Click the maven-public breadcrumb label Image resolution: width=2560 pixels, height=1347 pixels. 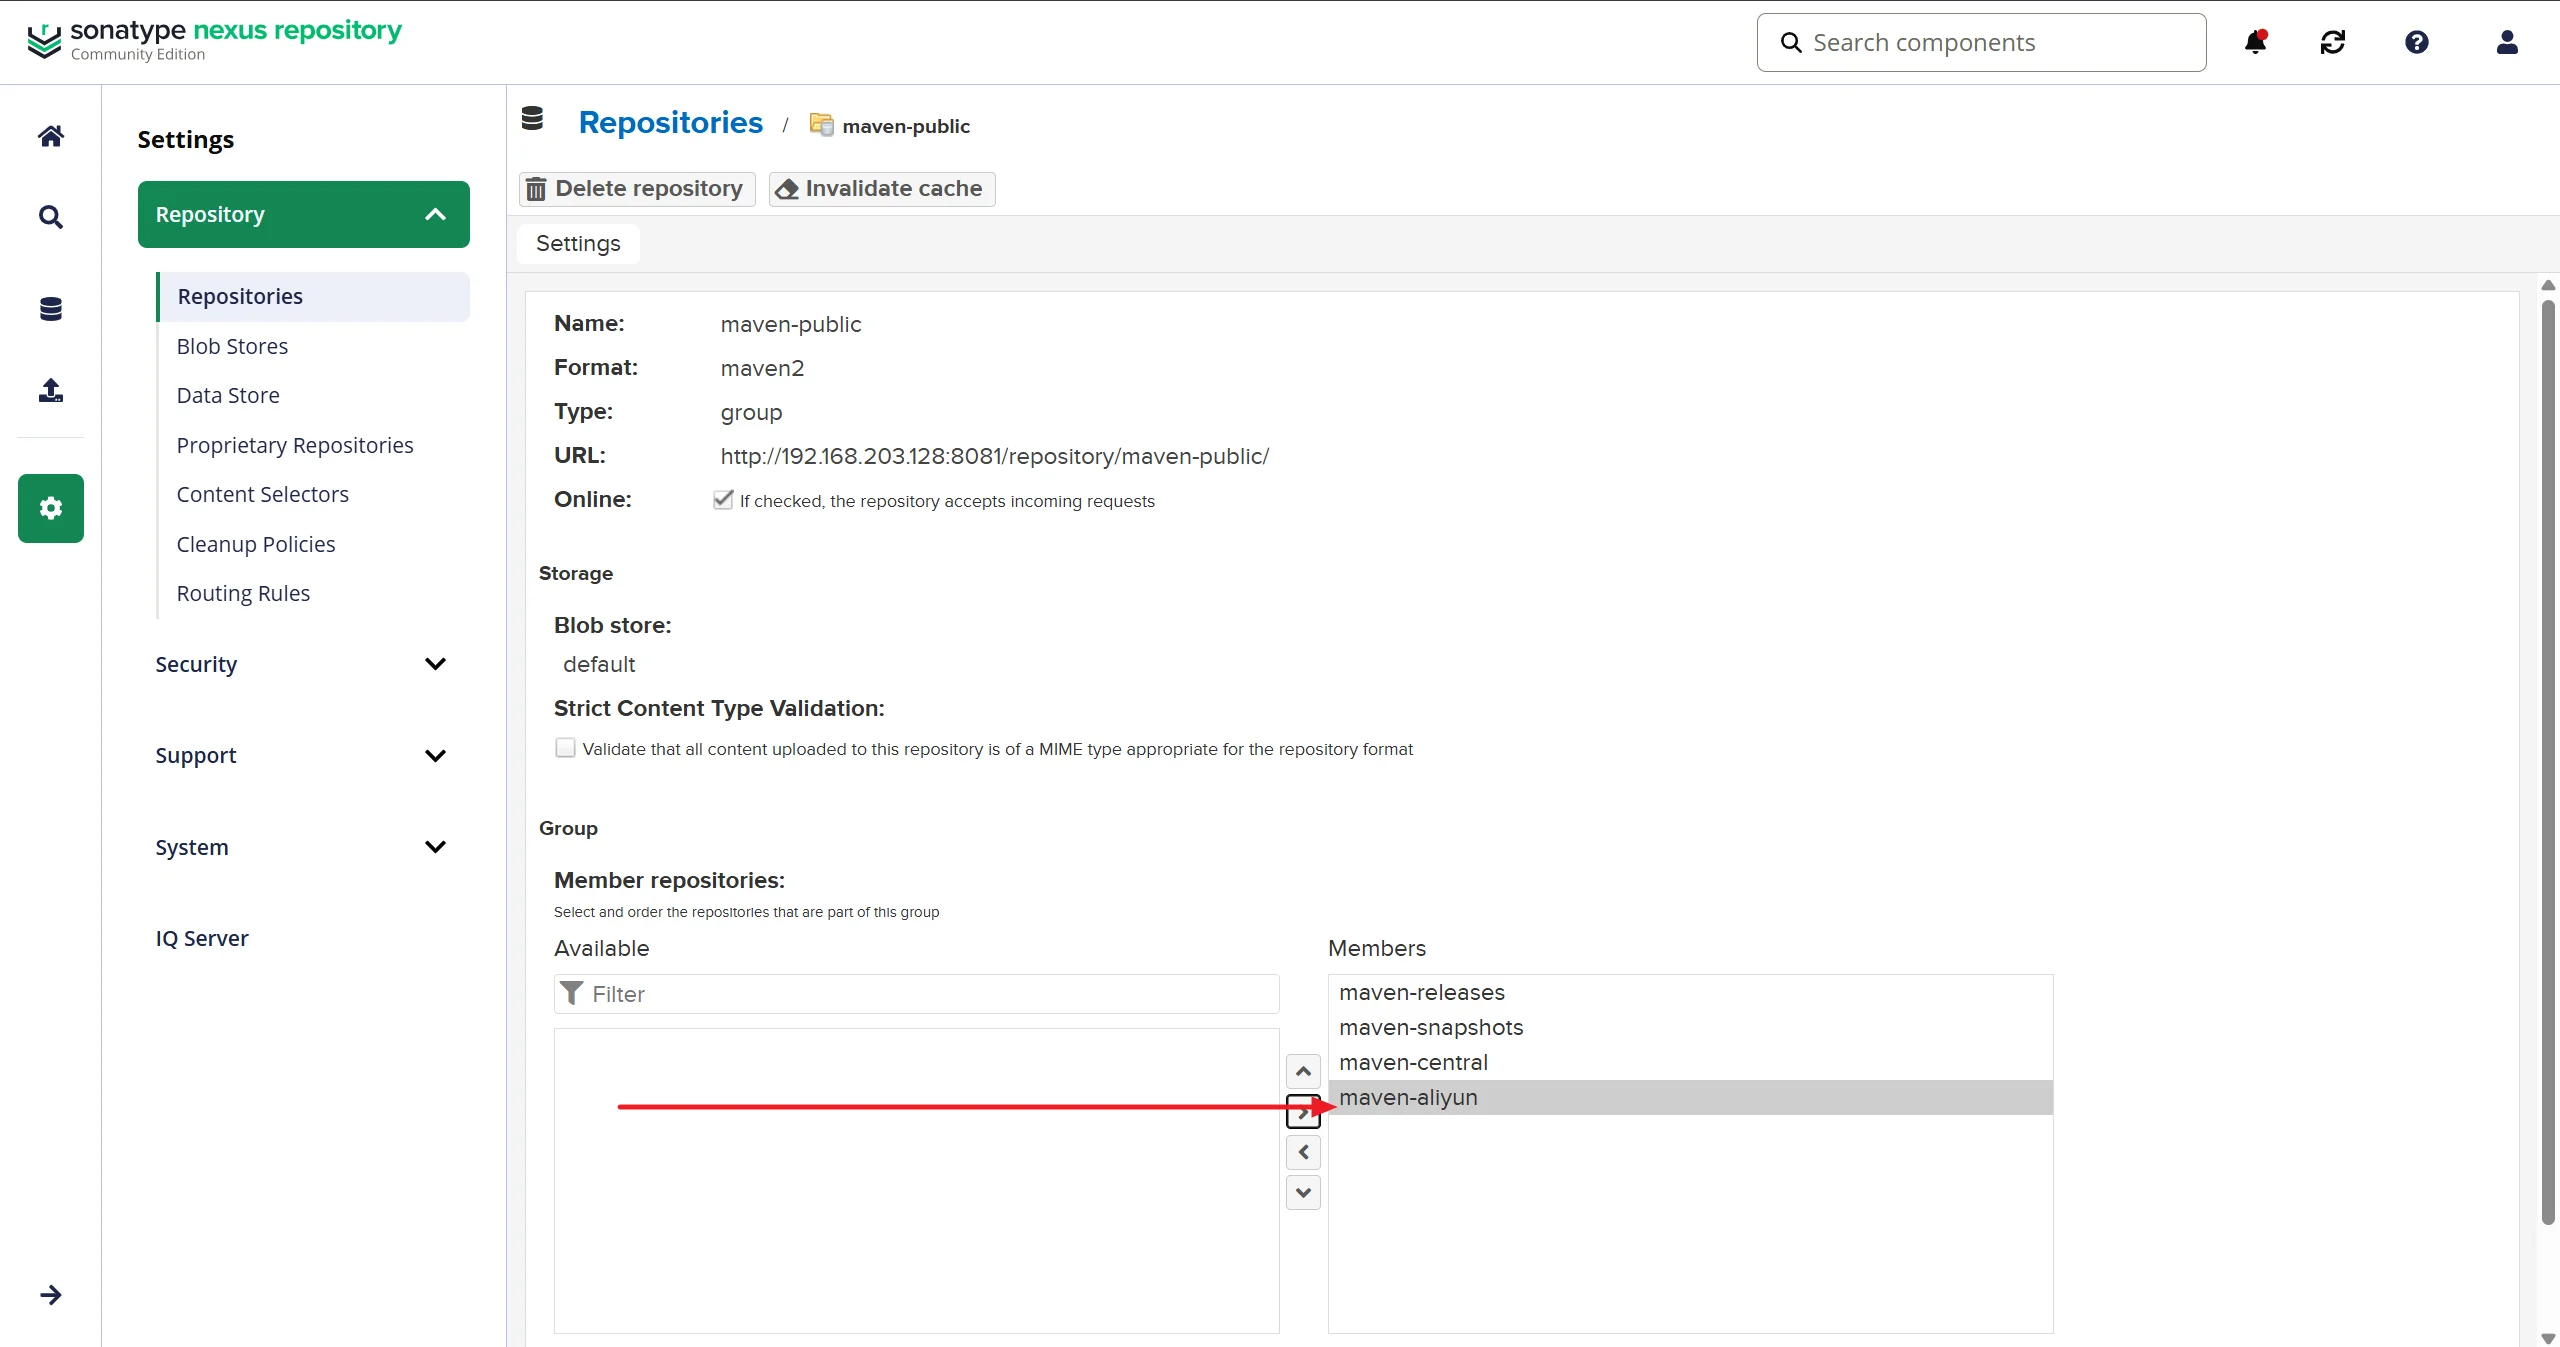pyautogui.click(x=906, y=126)
